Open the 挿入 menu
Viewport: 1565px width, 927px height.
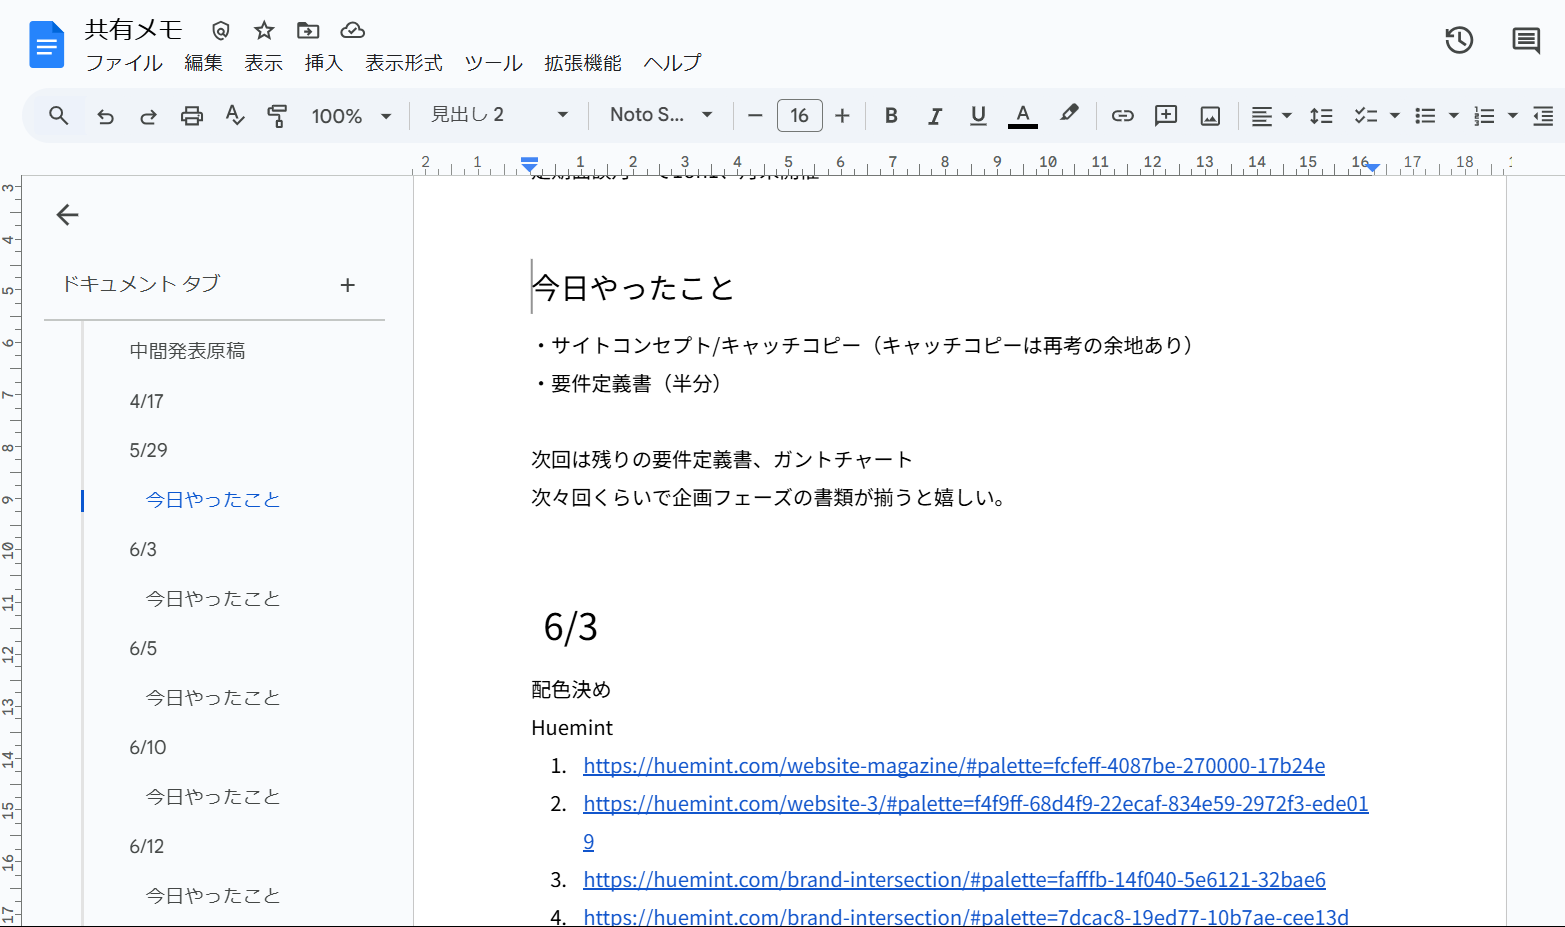(x=324, y=63)
